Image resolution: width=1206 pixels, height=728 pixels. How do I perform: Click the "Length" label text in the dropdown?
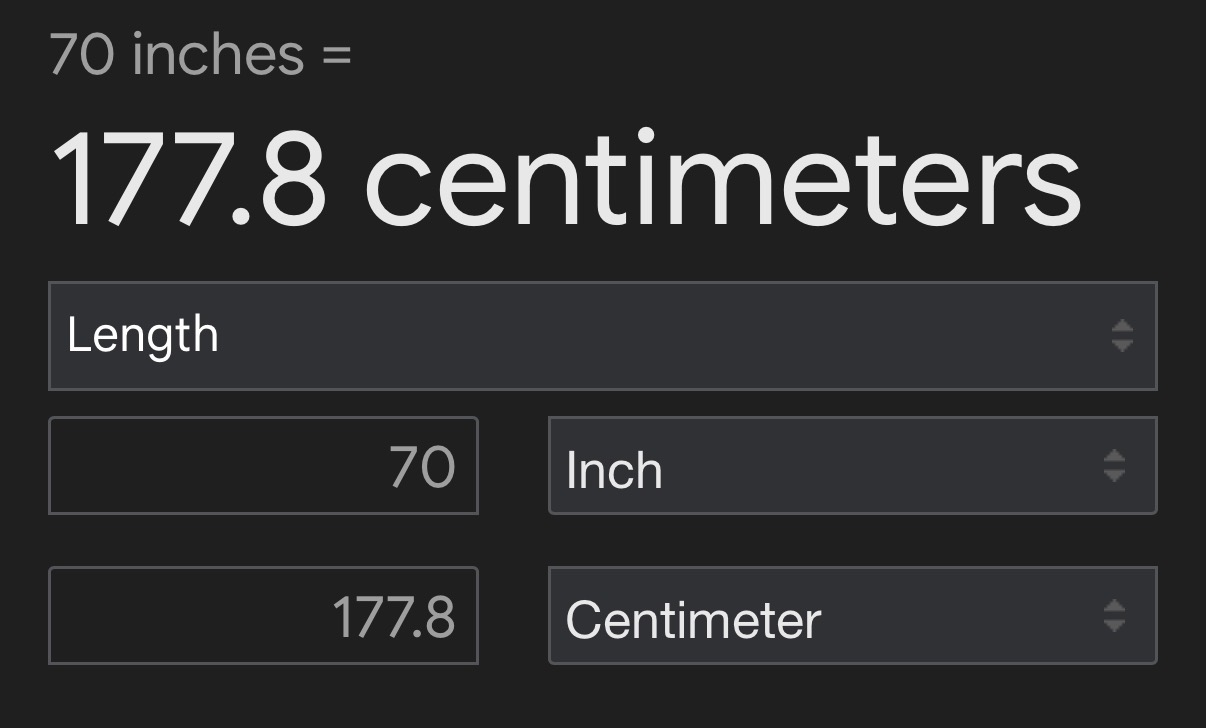click(x=143, y=336)
